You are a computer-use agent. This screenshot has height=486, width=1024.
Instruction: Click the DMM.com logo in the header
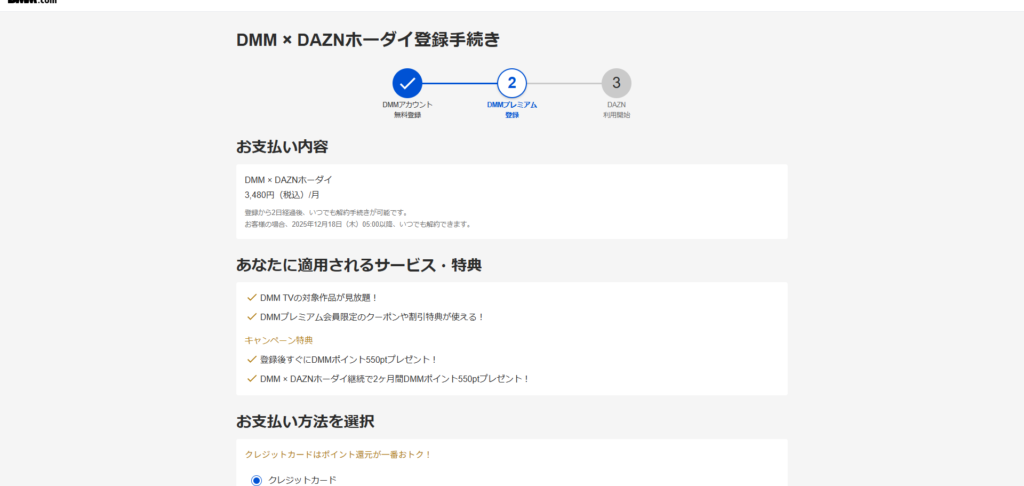coord(28,3)
